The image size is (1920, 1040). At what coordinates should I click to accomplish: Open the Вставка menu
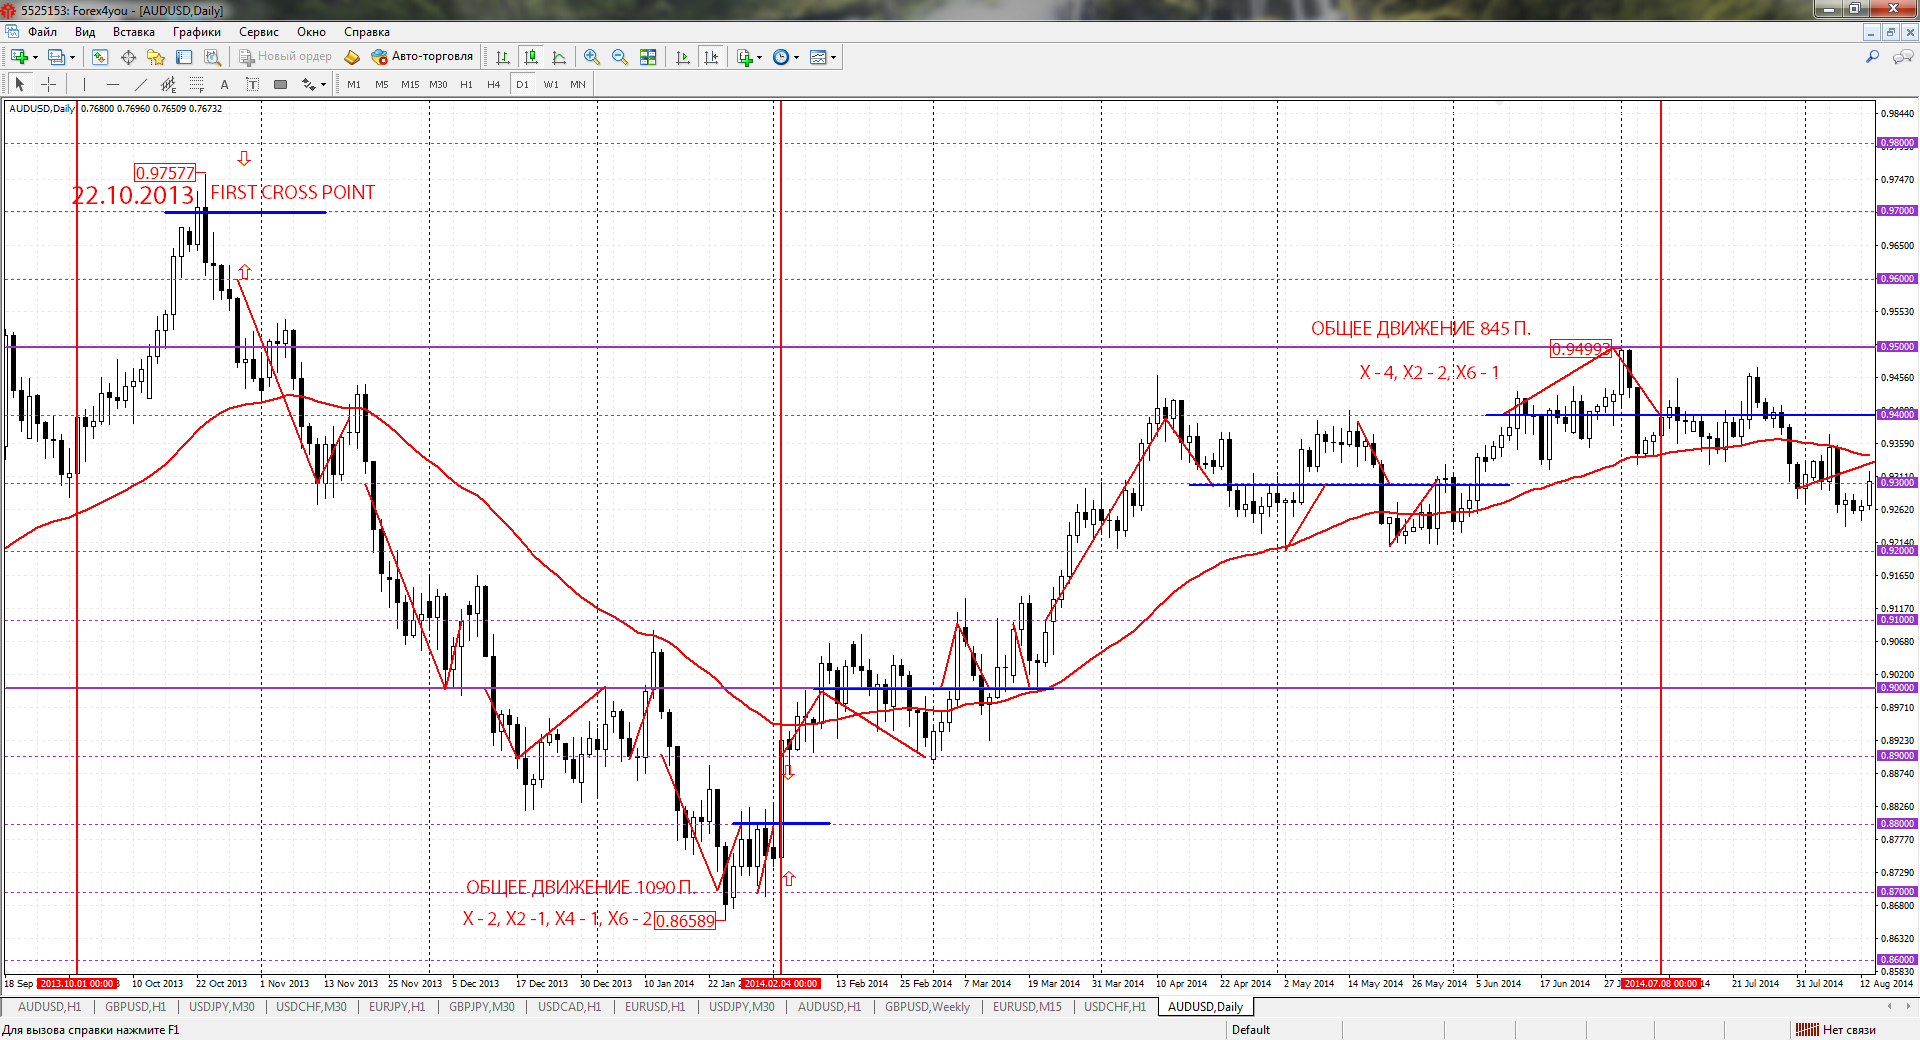point(134,32)
